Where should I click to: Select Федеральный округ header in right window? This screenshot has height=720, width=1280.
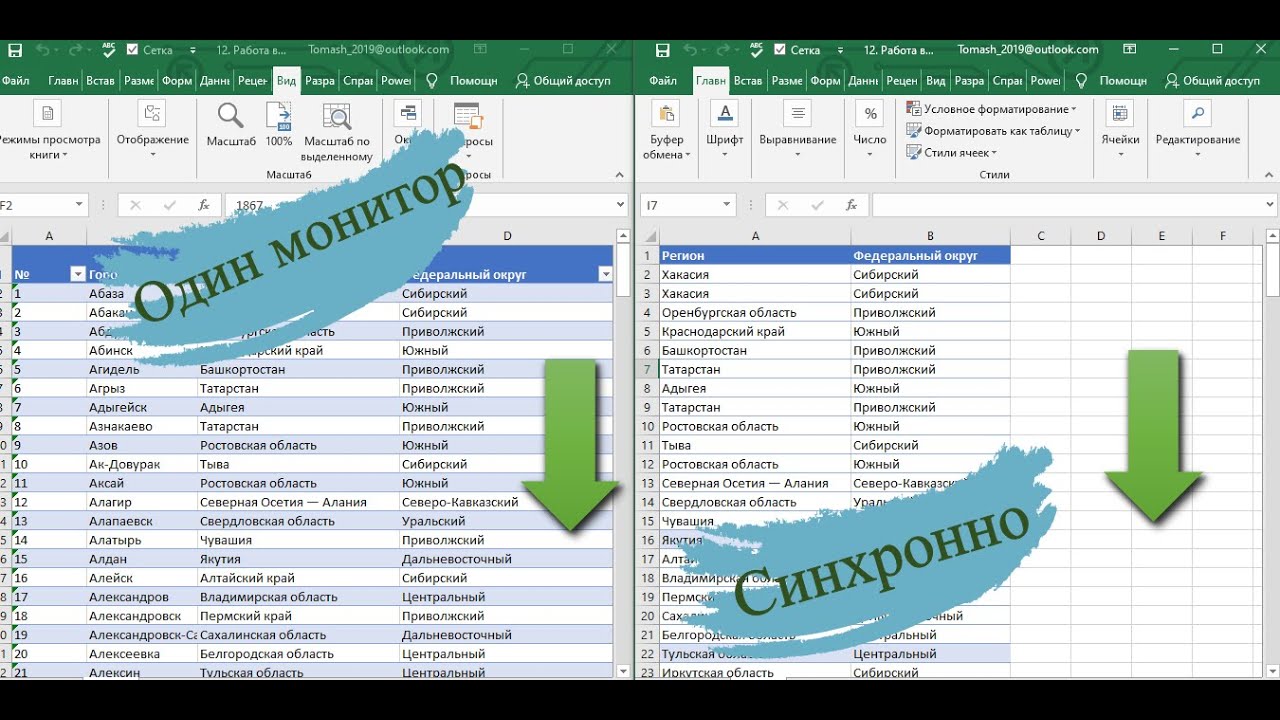point(930,255)
